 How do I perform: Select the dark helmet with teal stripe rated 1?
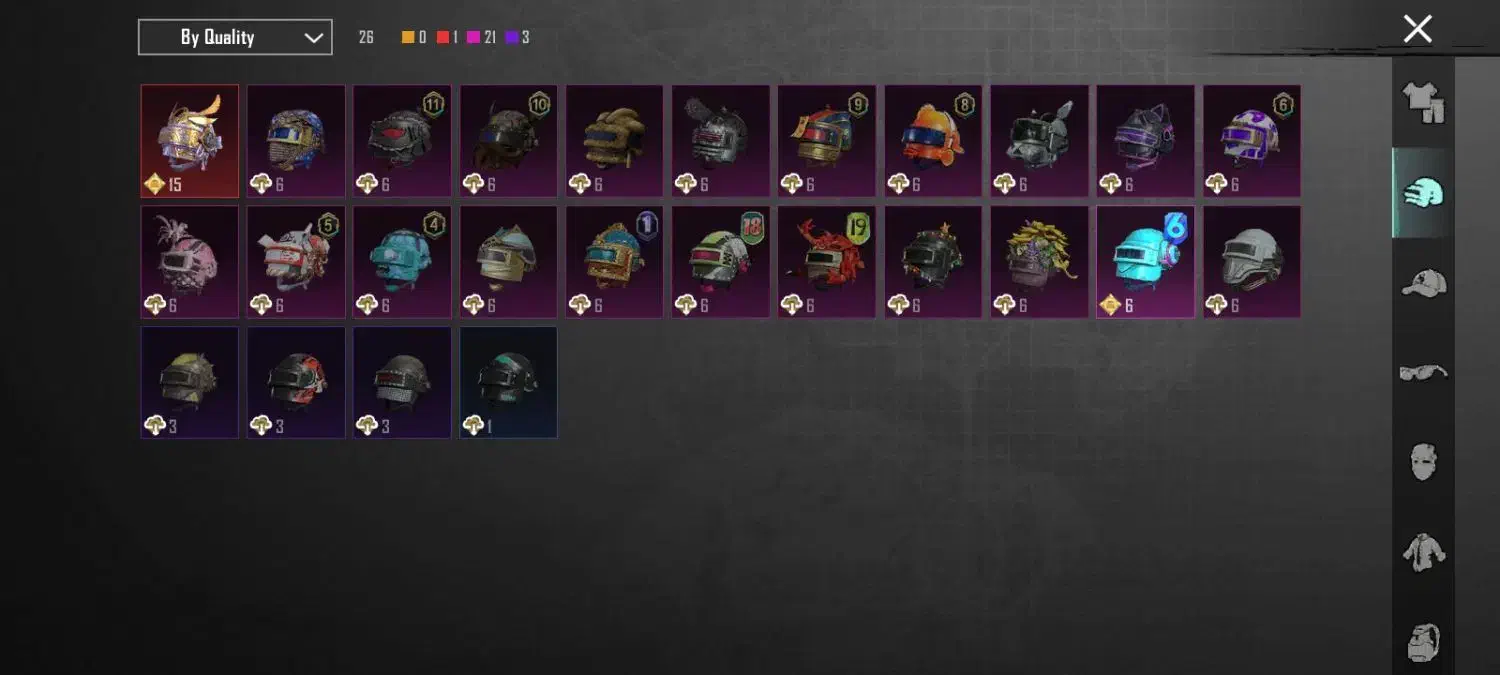508,382
